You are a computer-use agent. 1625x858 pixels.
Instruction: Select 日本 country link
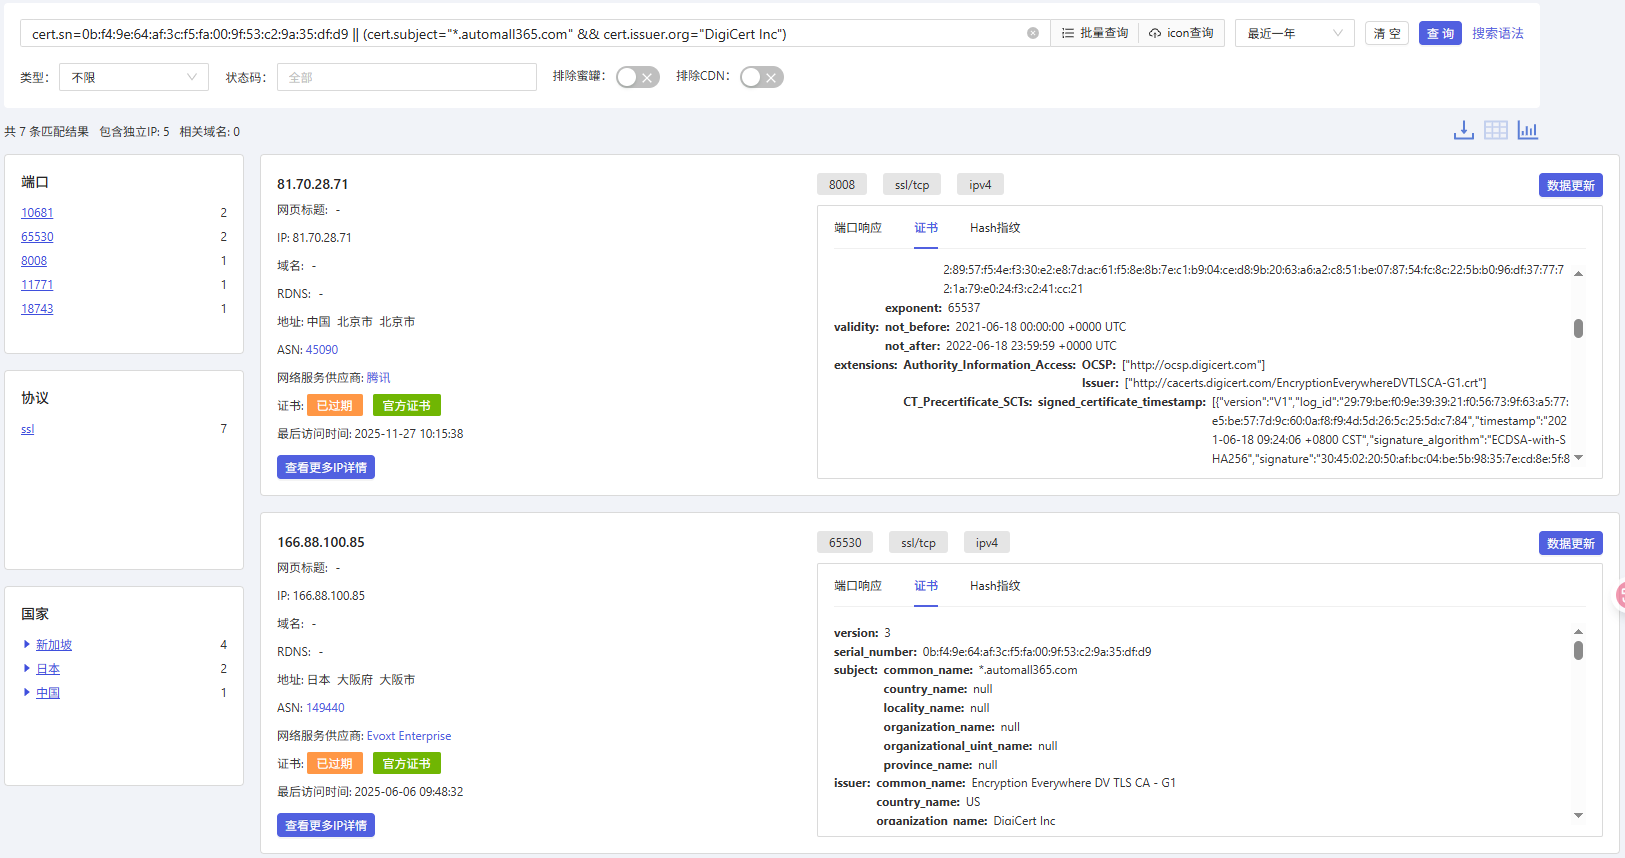click(x=48, y=669)
